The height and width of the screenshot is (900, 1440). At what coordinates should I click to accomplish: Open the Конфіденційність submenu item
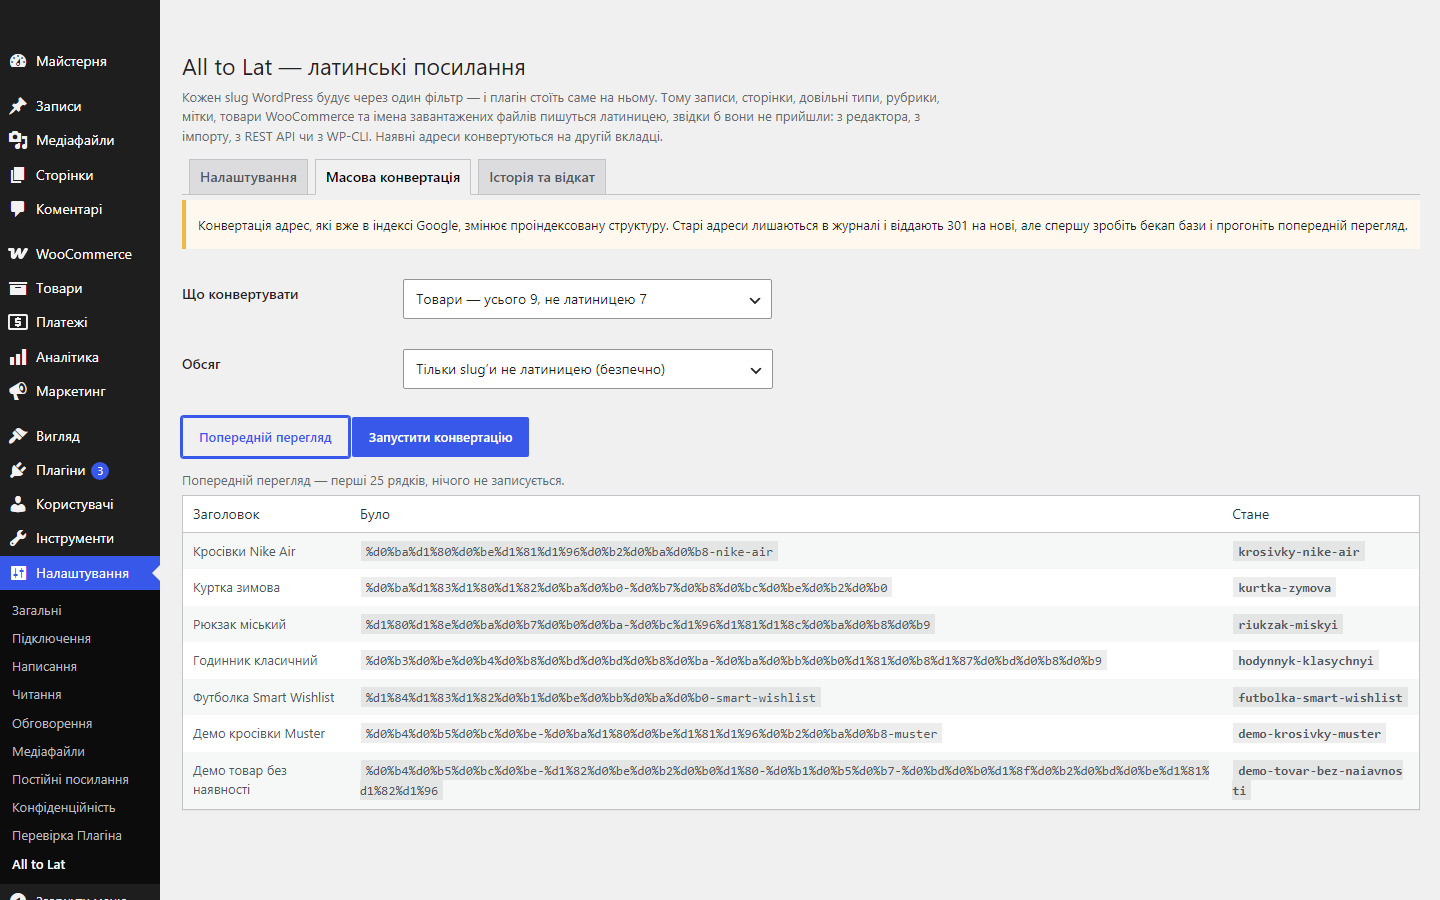point(64,807)
